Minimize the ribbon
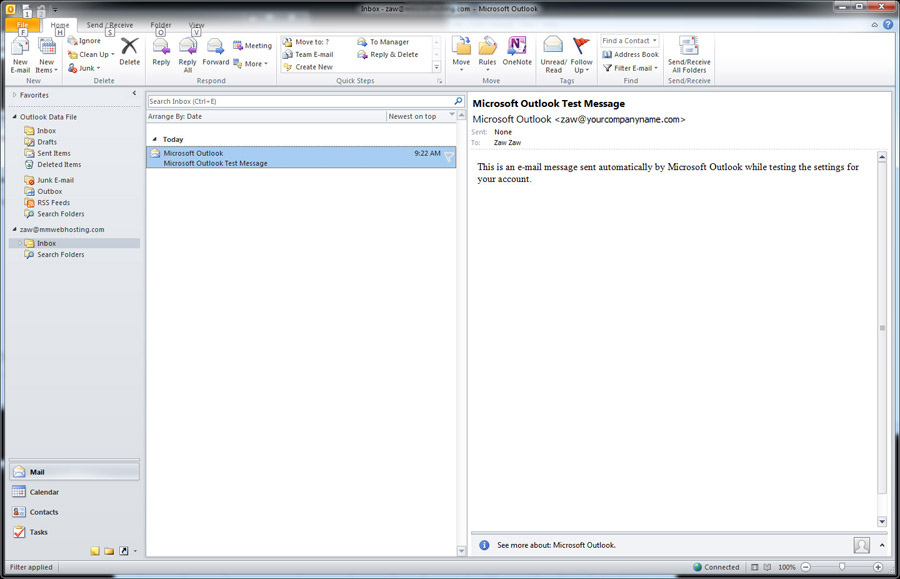Image resolution: width=900 pixels, height=579 pixels. [874, 25]
